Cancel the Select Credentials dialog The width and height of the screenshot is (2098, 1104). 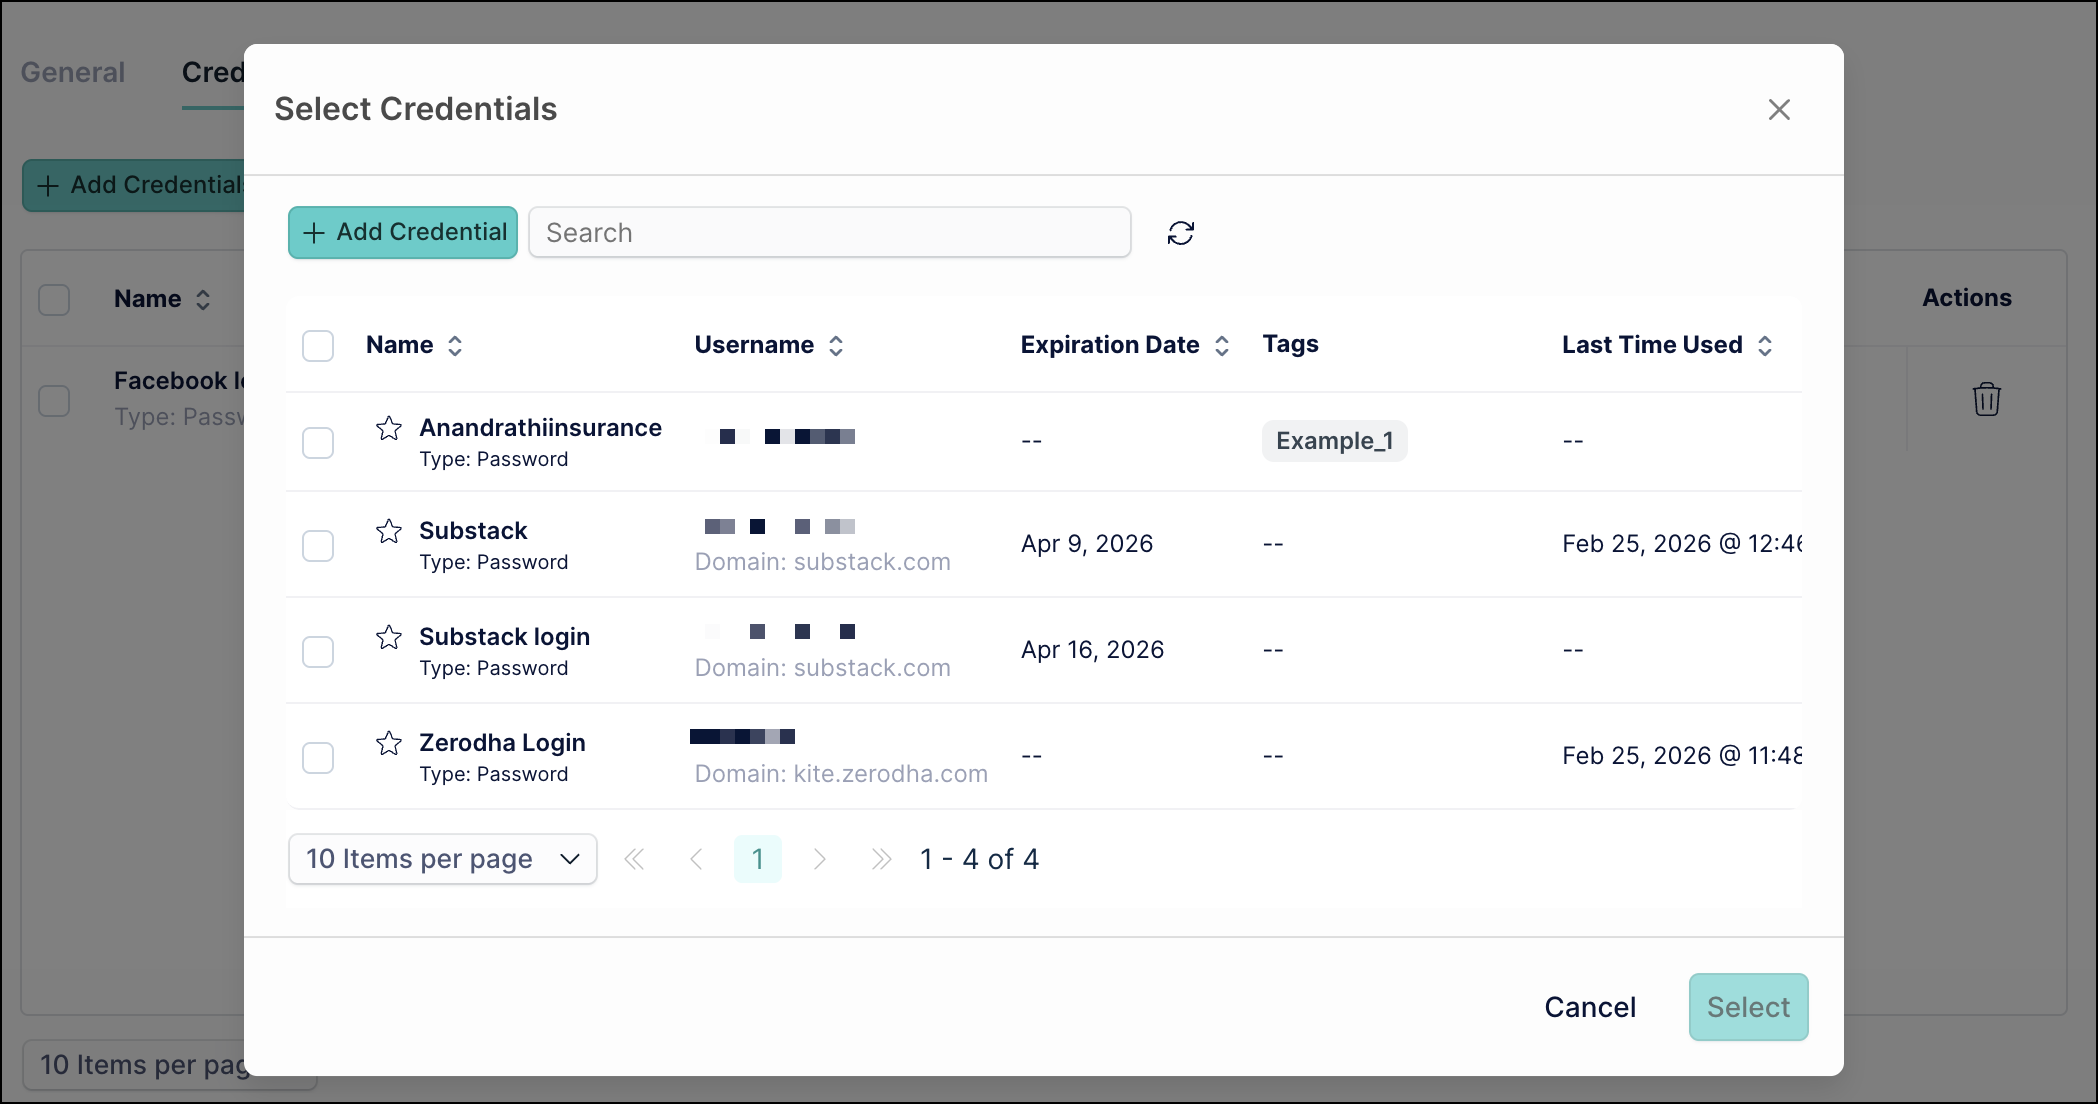click(1589, 1007)
